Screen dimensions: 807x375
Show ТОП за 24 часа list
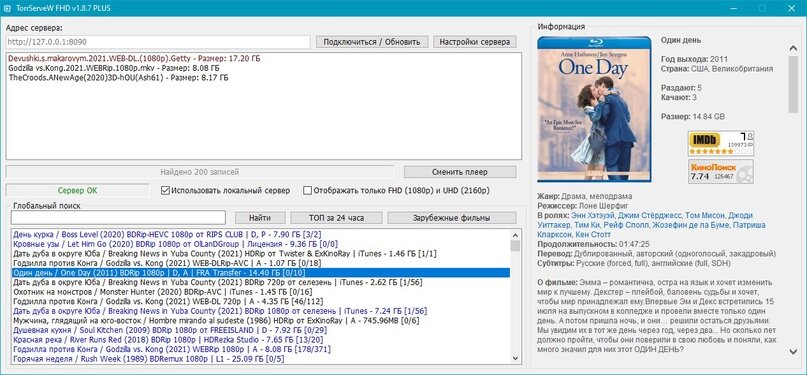337,218
